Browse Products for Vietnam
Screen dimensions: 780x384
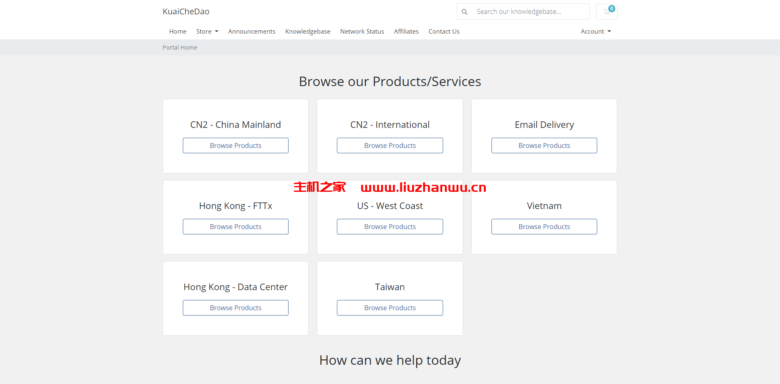[544, 227]
